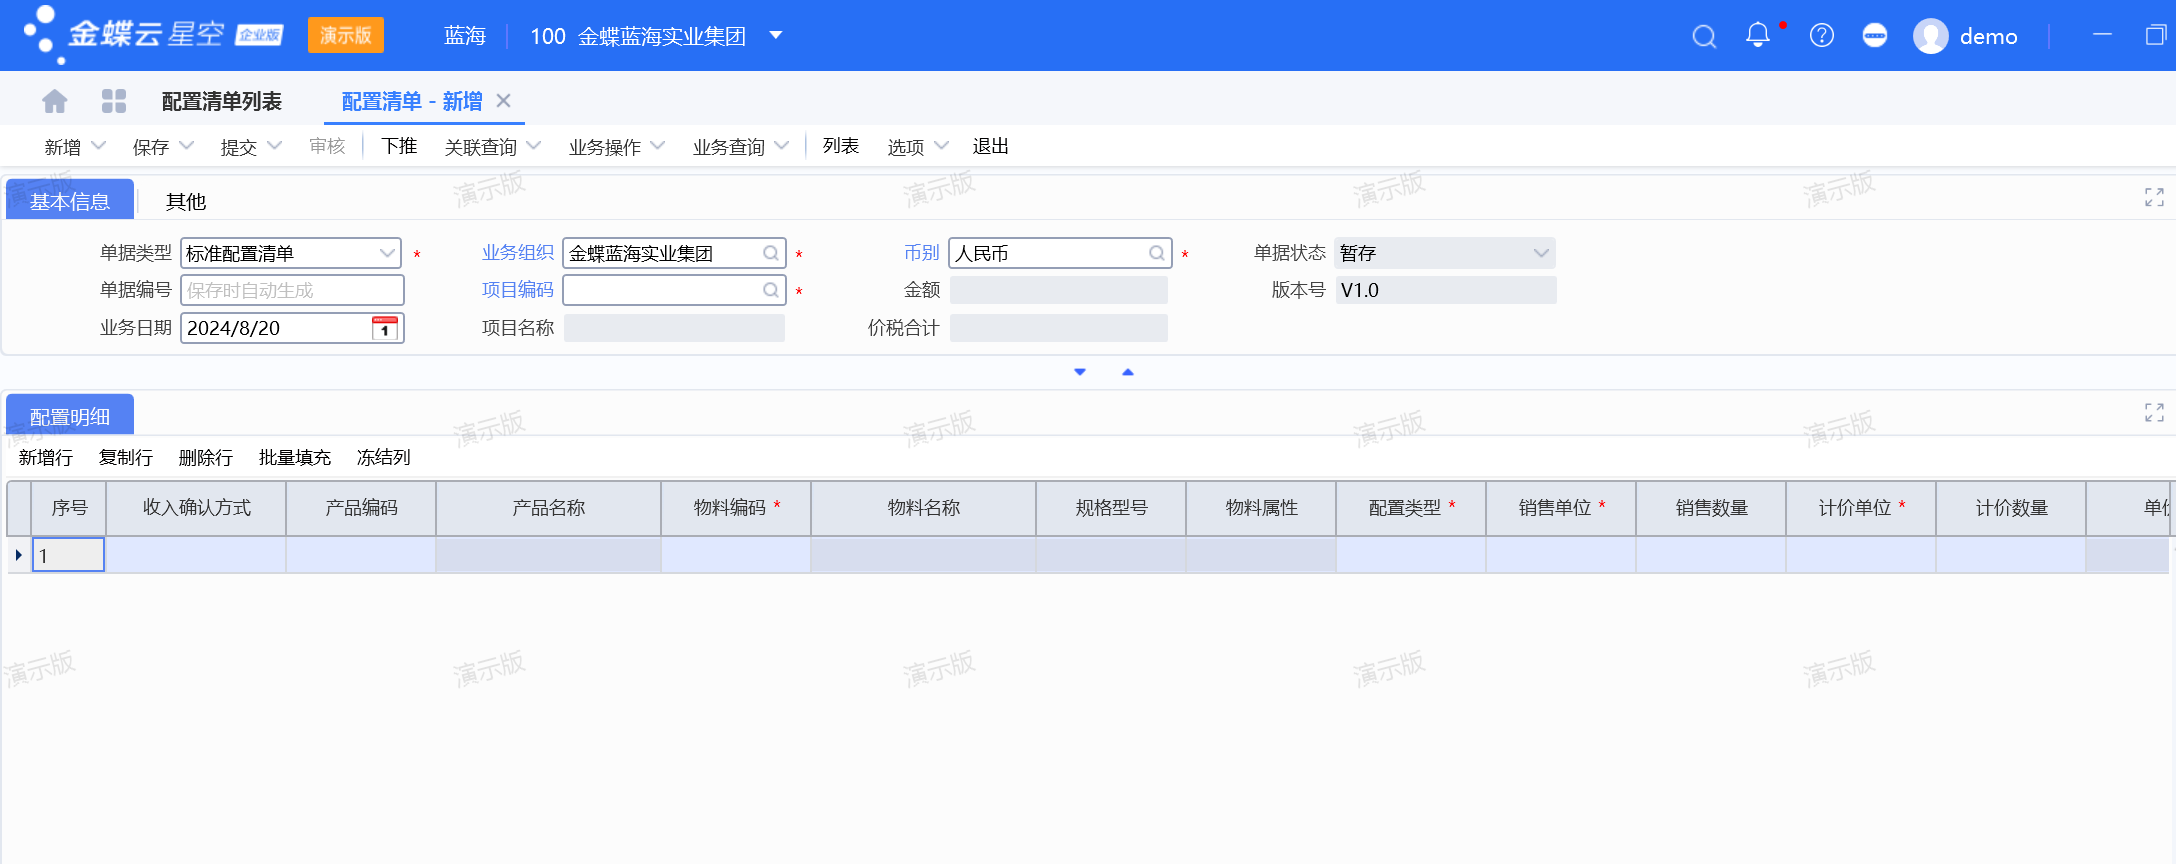This screenshot has height=864, width=2176.
Task: Focus the 单据编号 input field
Action: click(292, 290)
